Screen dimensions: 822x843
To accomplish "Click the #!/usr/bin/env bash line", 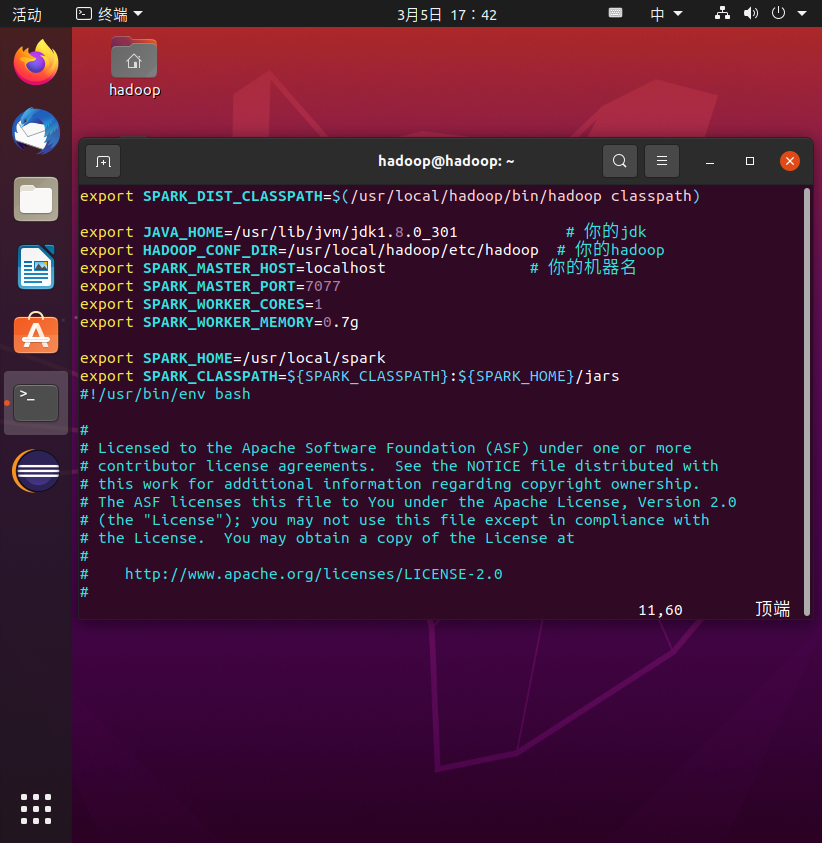I will [165, 395].
